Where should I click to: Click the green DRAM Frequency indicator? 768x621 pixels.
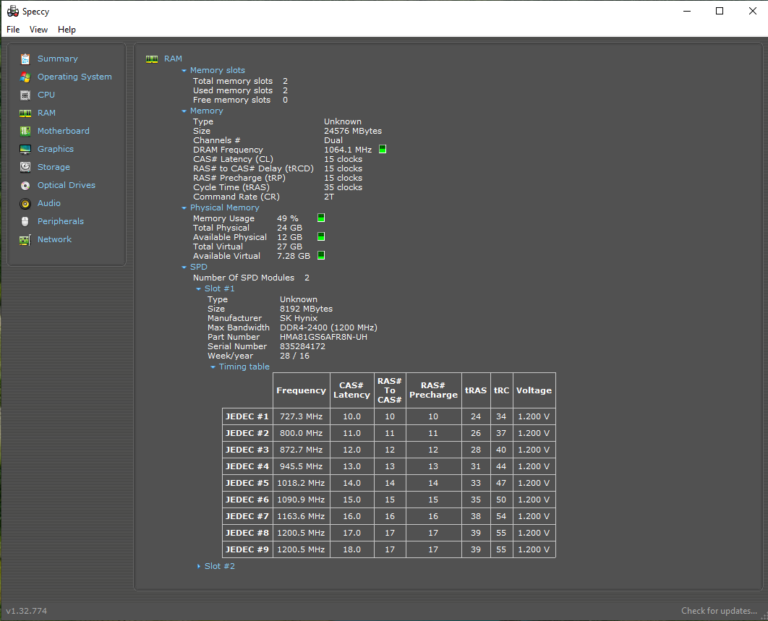(382, 150)
